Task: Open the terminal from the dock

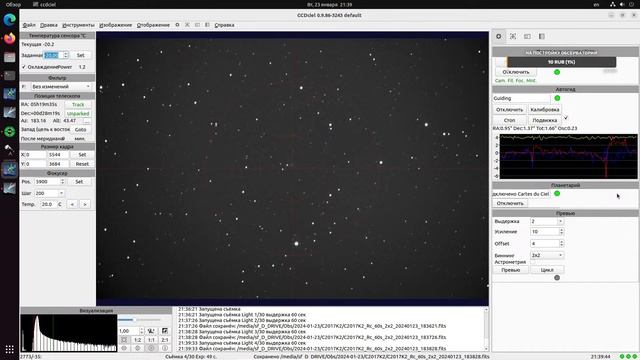Action: 9,76
